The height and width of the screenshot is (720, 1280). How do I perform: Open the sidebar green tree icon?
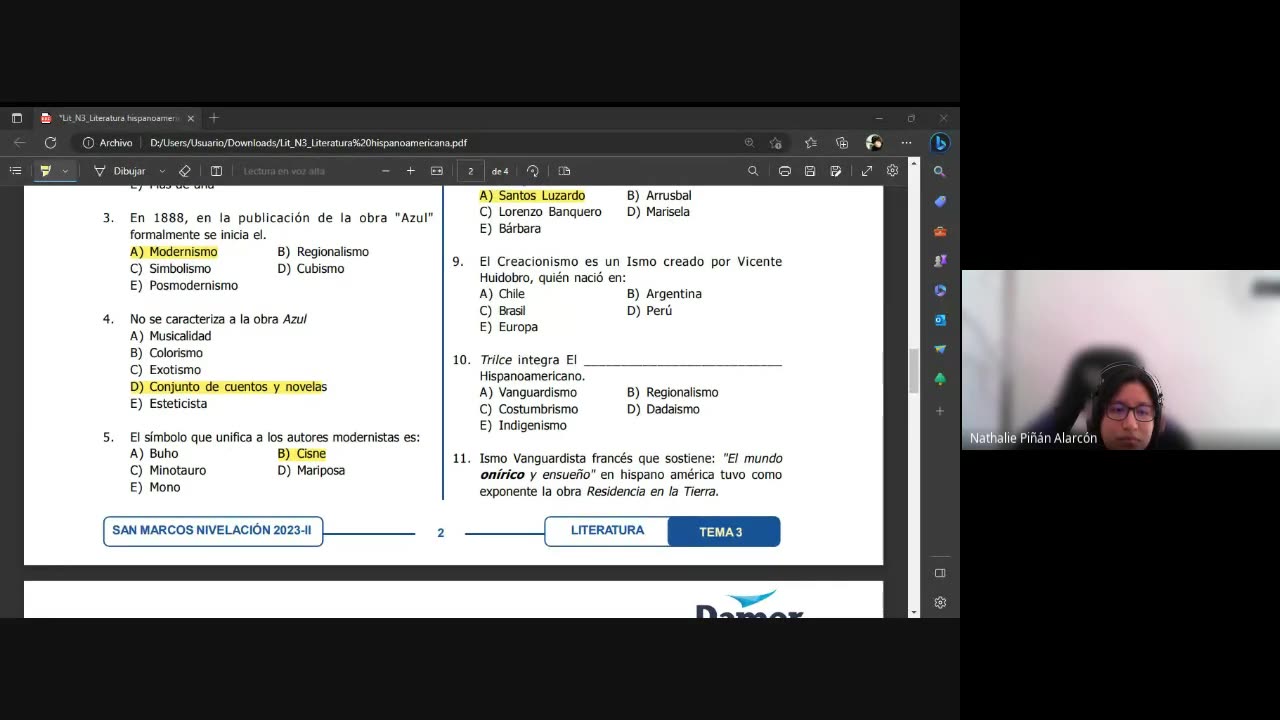[x=940, y=380]
